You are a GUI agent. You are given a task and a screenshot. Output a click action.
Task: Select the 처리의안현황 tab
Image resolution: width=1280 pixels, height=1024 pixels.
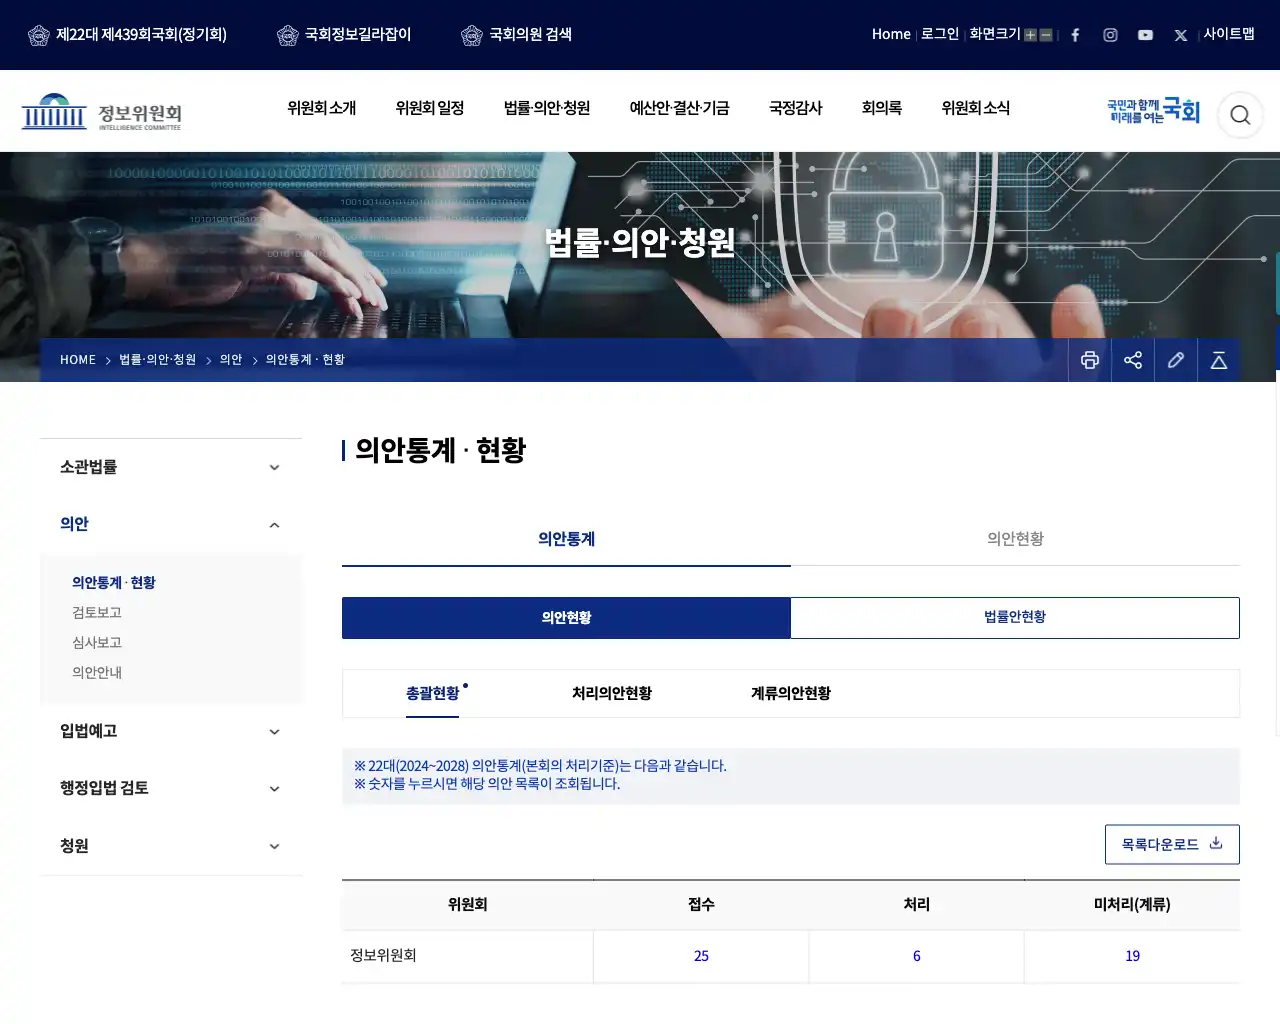pyautogui.click(x=612, y=694)
